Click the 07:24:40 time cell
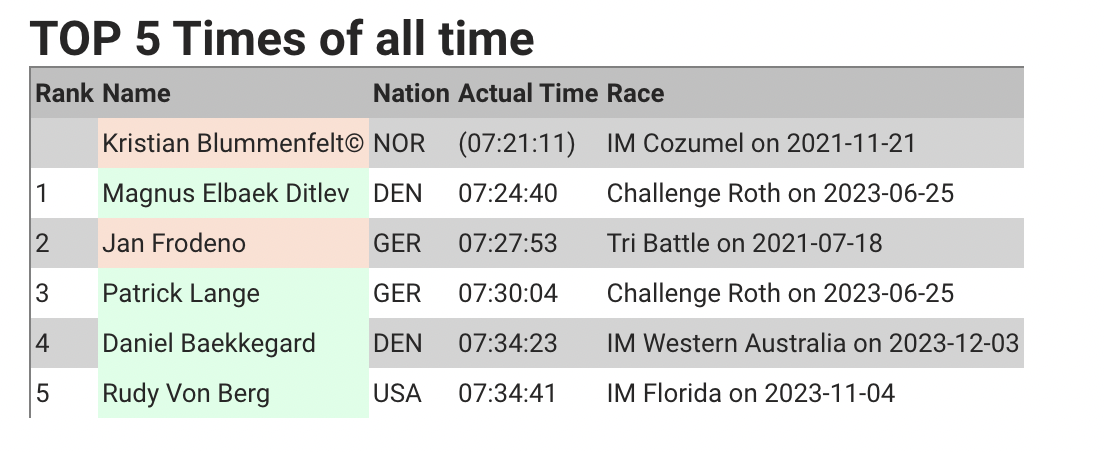Viewport: 1104px width, 452px height. click(x=508, y=193)
